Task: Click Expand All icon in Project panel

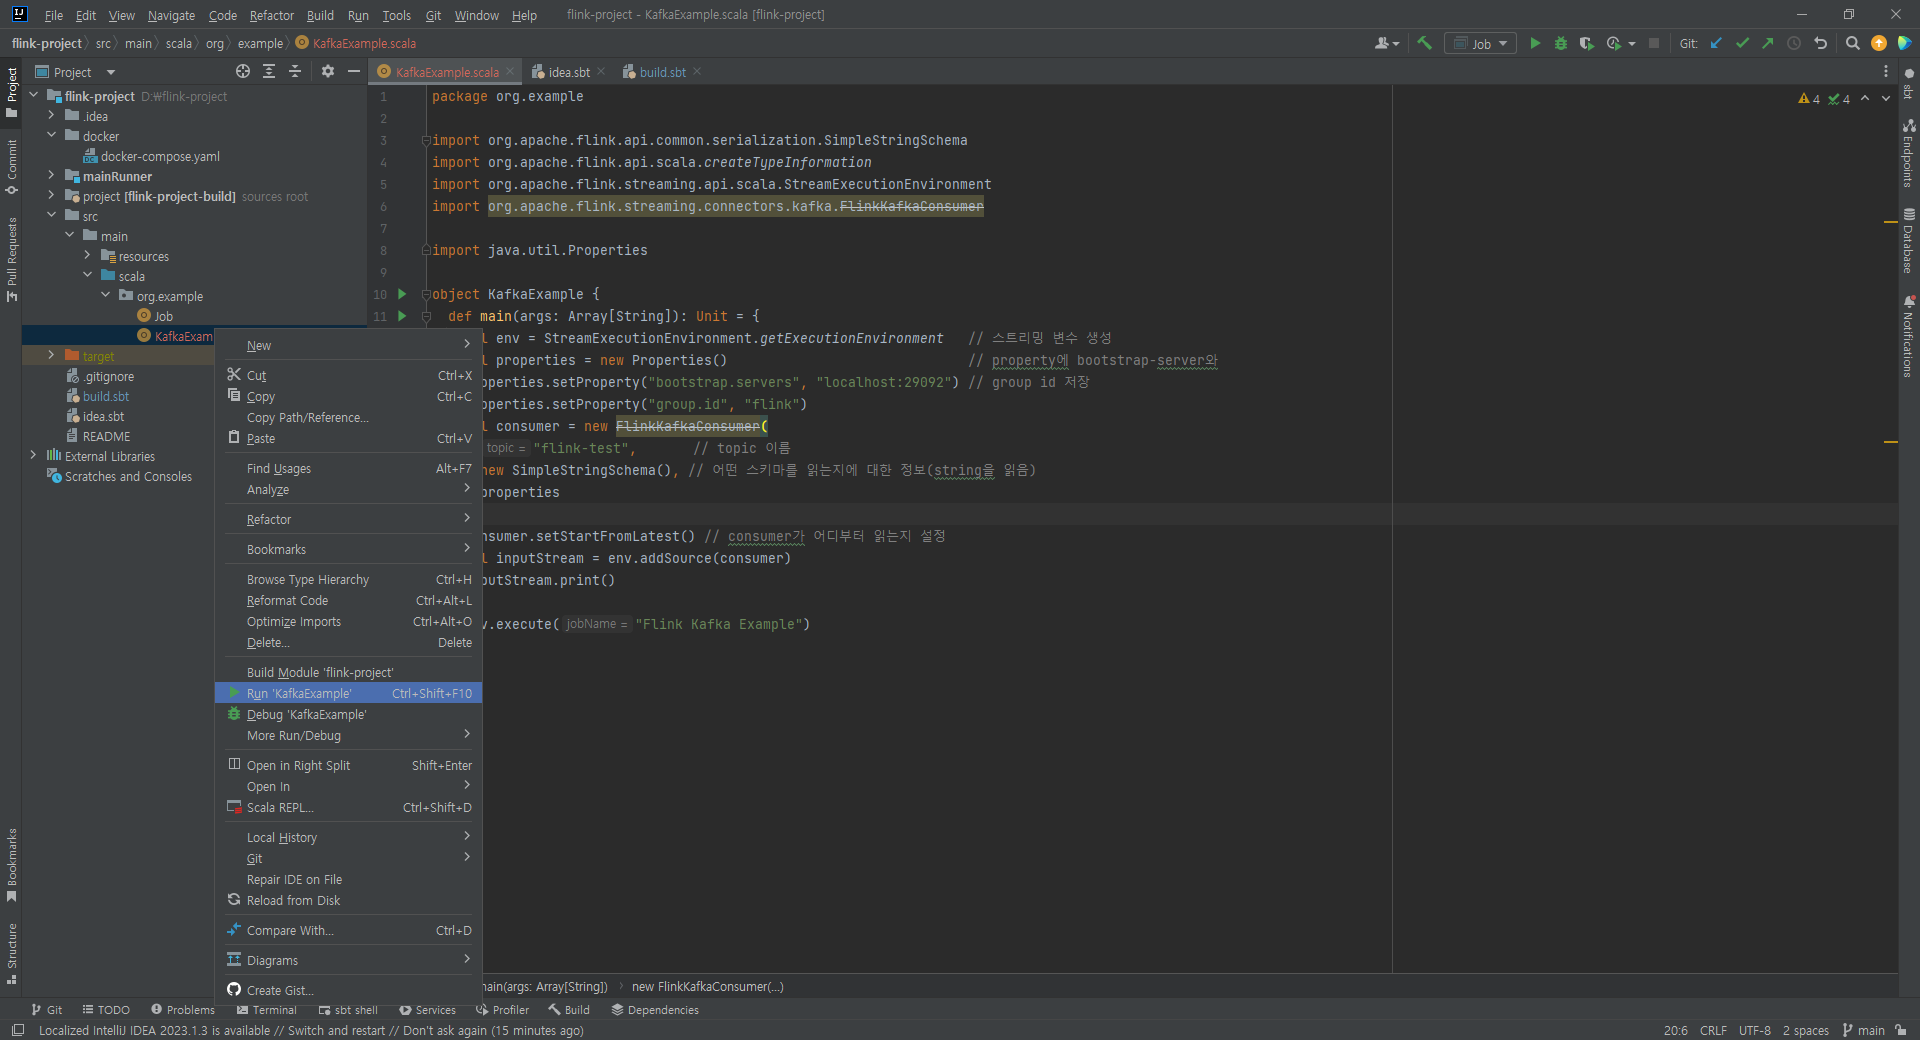Action: tap(269, 71)
